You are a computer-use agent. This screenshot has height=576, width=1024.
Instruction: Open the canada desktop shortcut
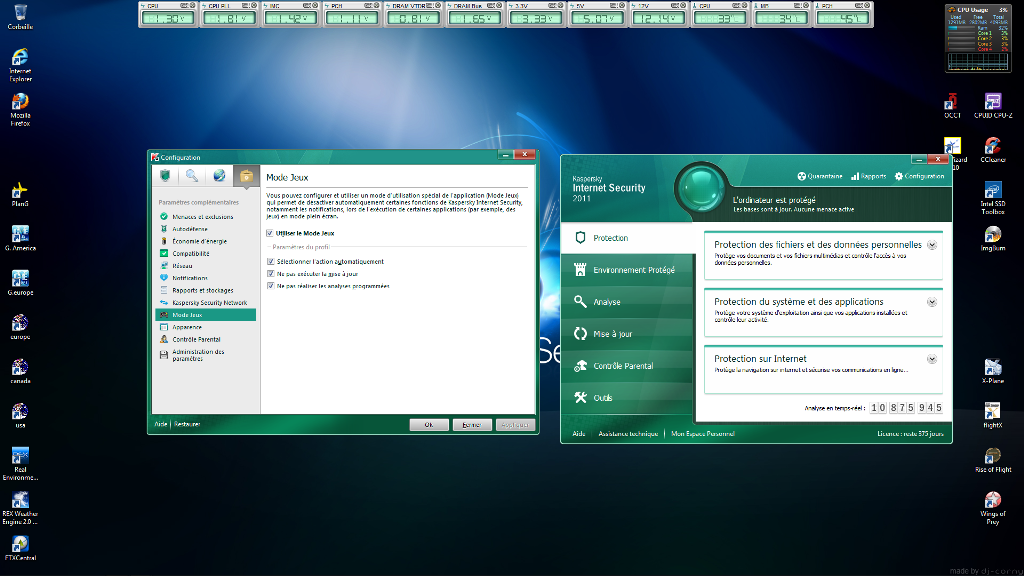(x=20, y=371)
